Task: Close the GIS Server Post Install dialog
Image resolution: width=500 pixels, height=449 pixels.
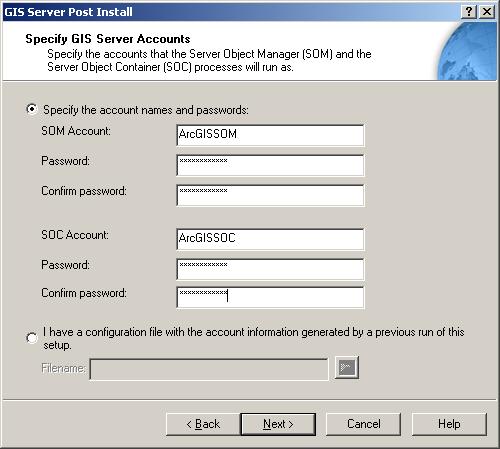Action: pos(487,12)
